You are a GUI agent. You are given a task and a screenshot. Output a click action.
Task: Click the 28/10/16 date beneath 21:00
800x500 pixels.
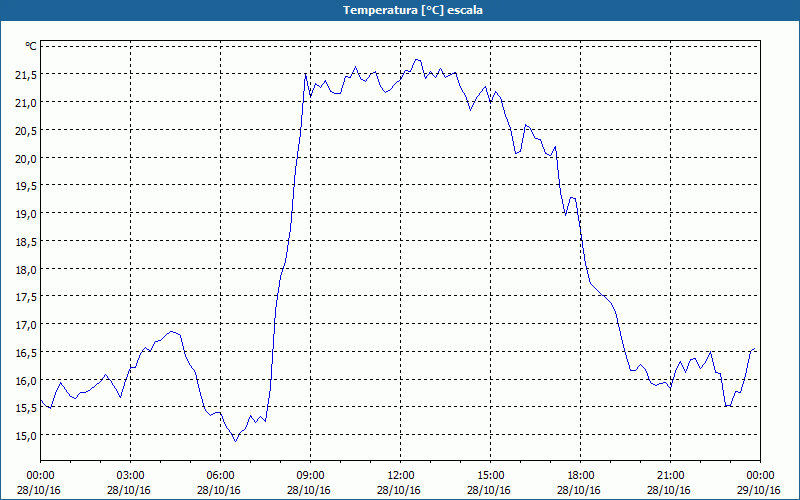coord(669,490)
